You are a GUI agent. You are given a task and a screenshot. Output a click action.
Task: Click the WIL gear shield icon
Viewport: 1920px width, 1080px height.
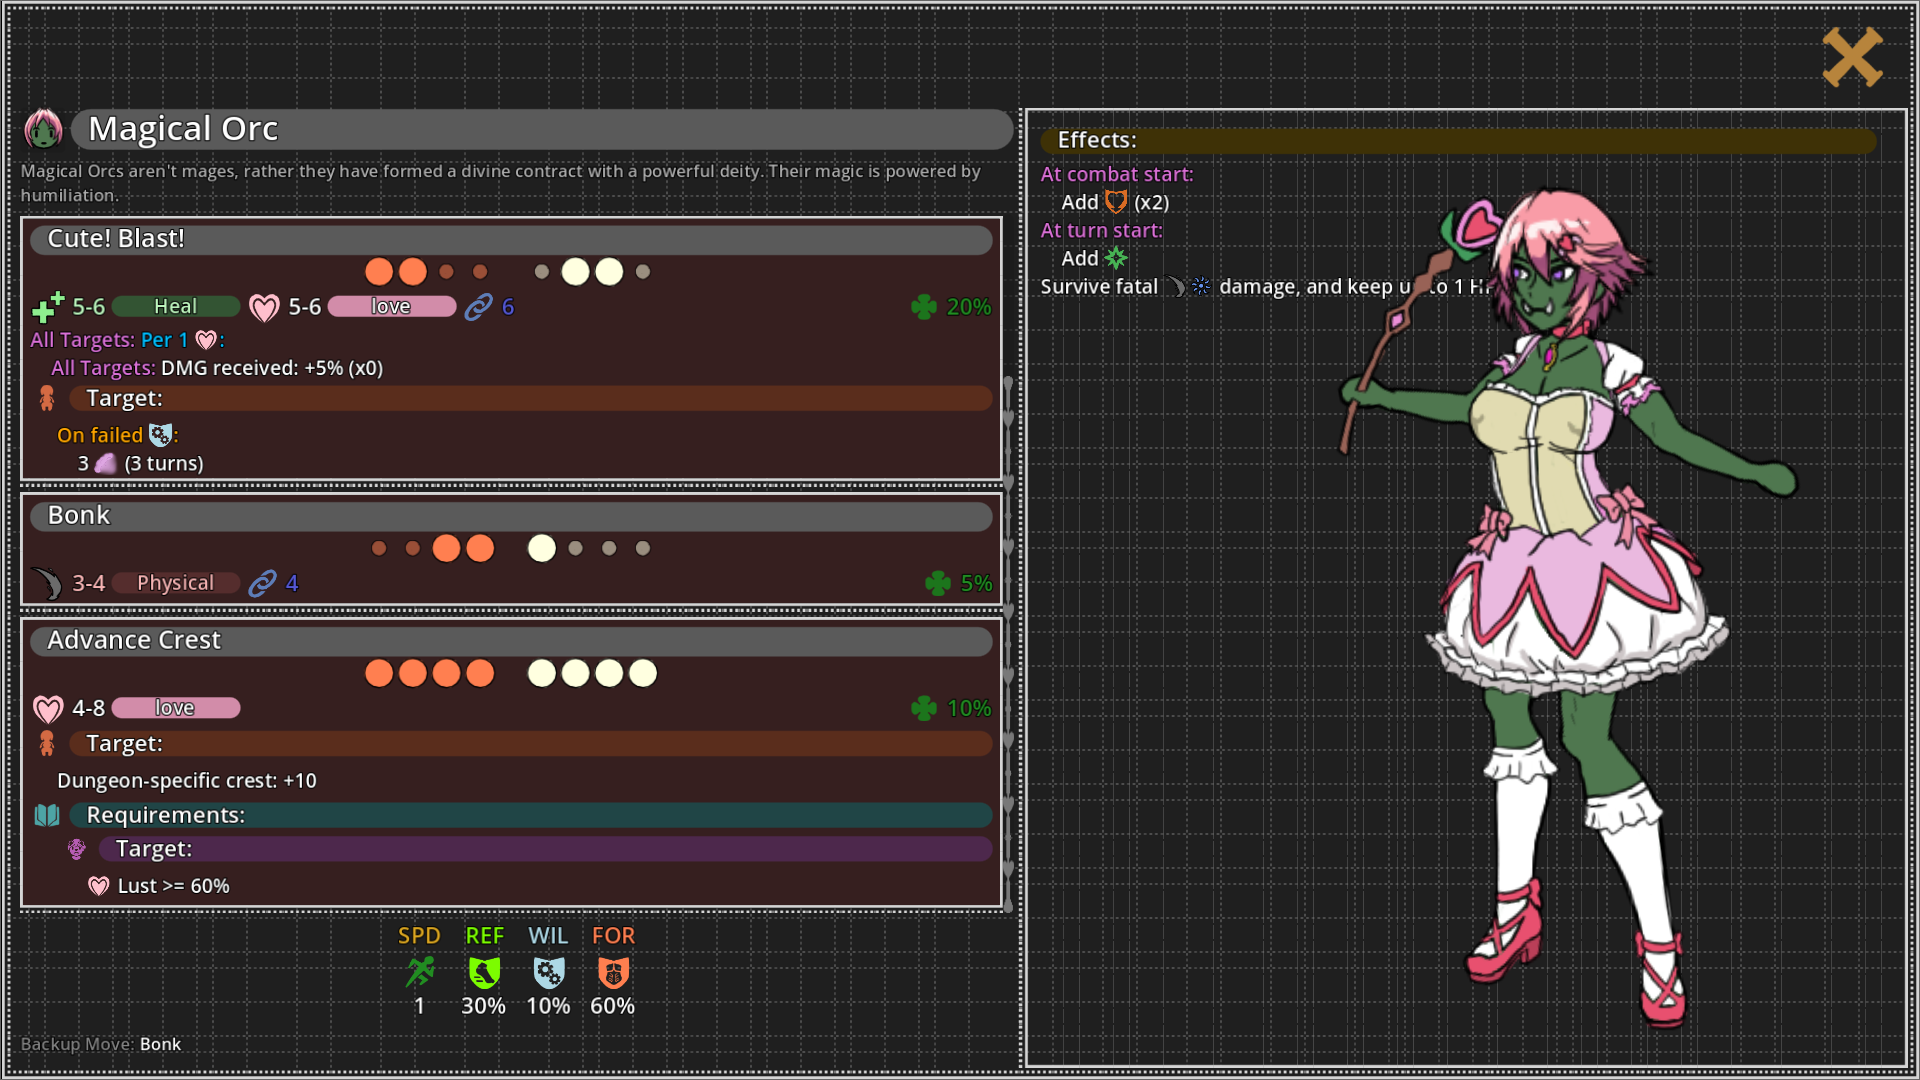(548, 972)
